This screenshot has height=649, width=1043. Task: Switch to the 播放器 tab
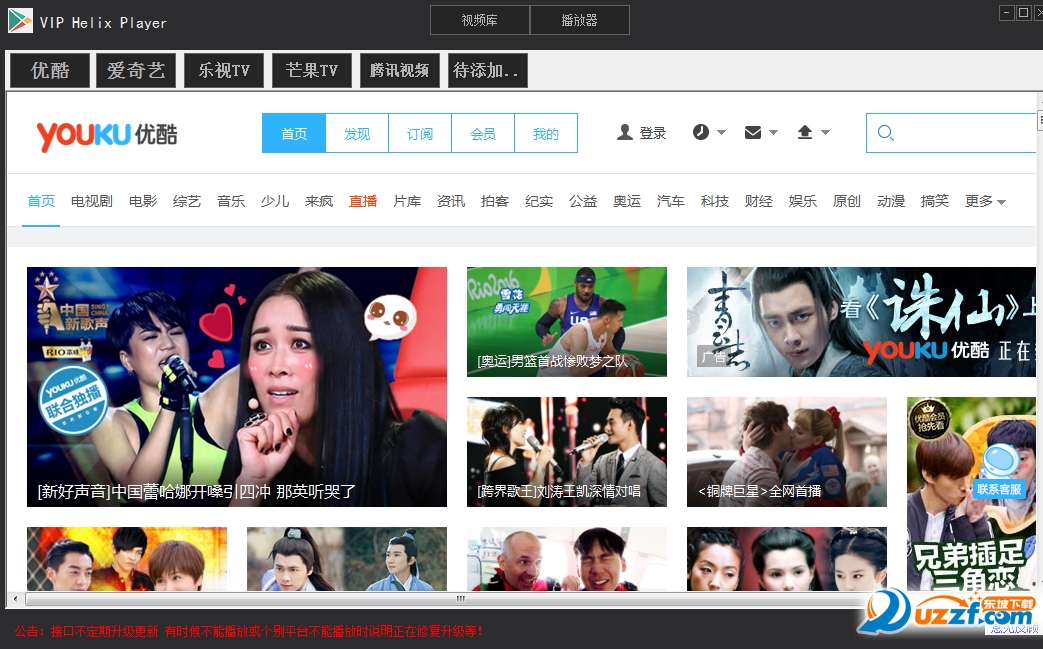click(x=579, y=20)
